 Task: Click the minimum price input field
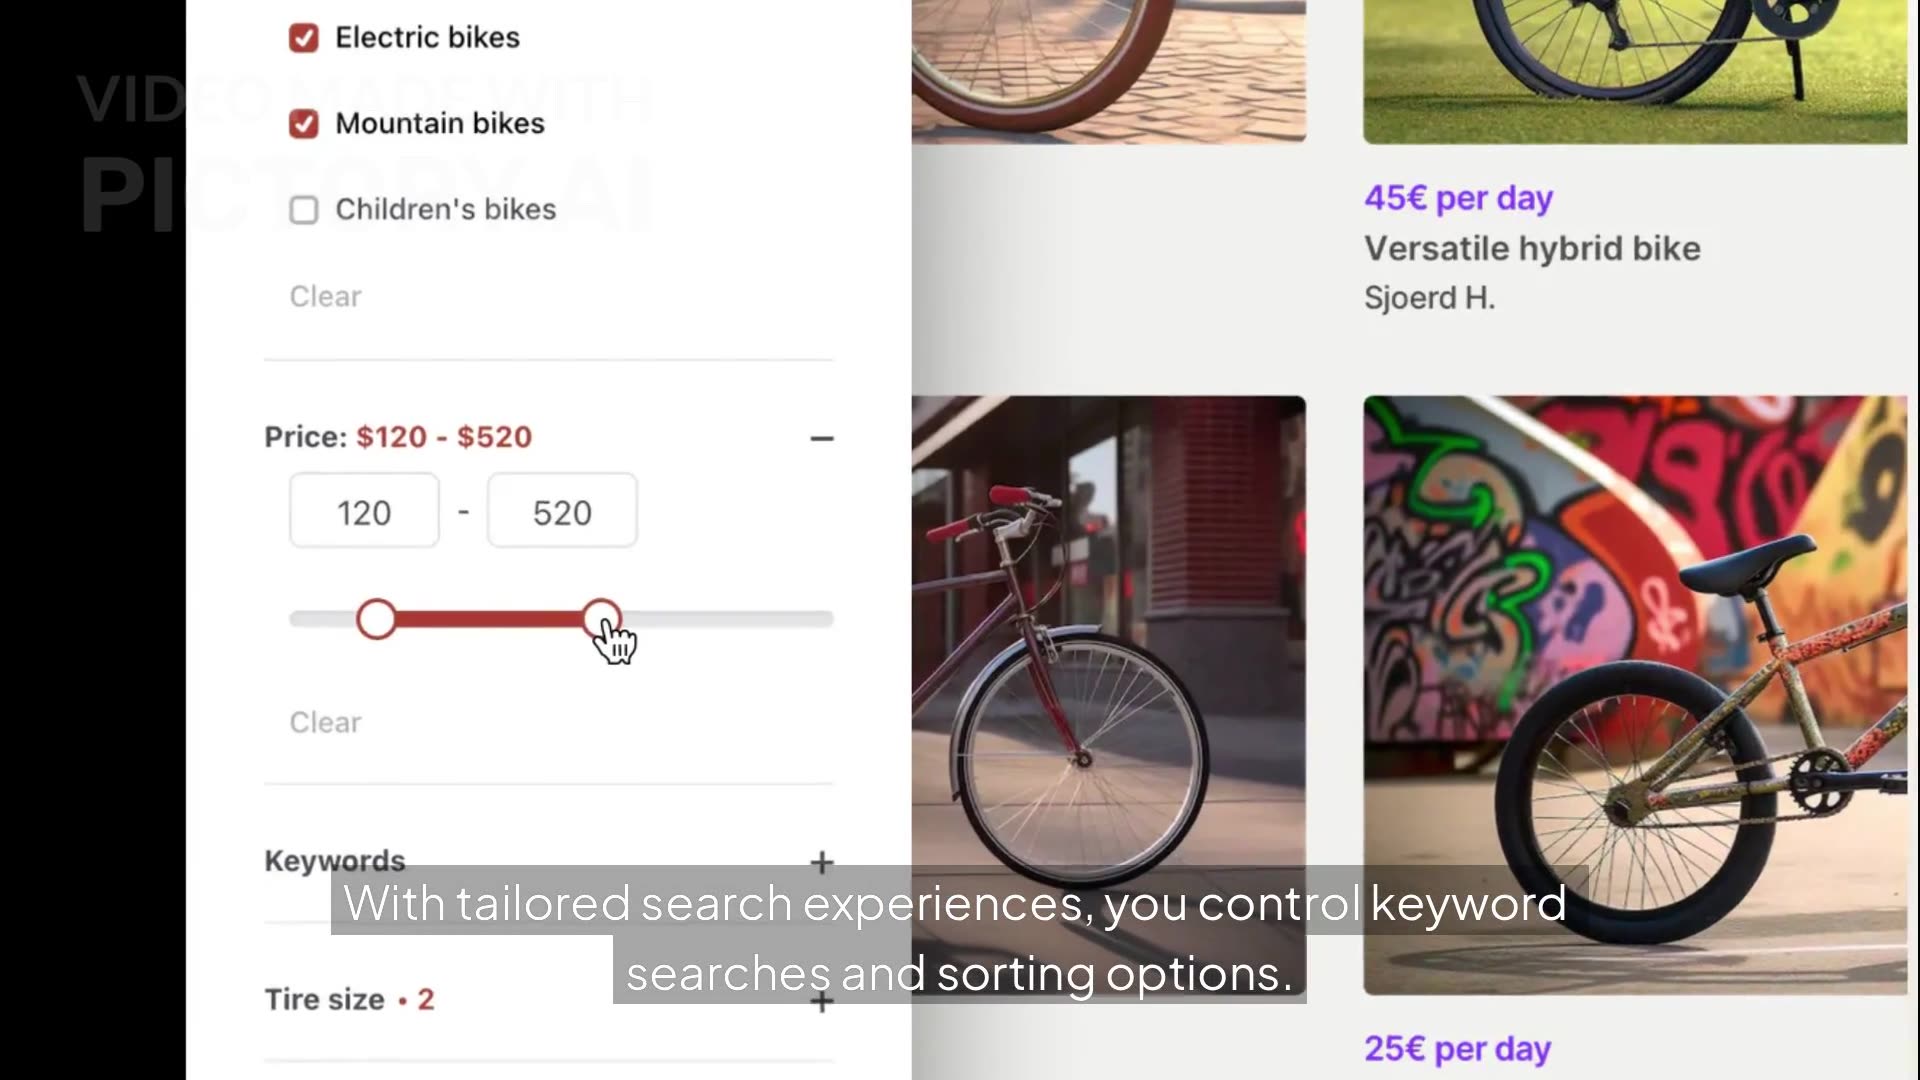click(364, 511)
